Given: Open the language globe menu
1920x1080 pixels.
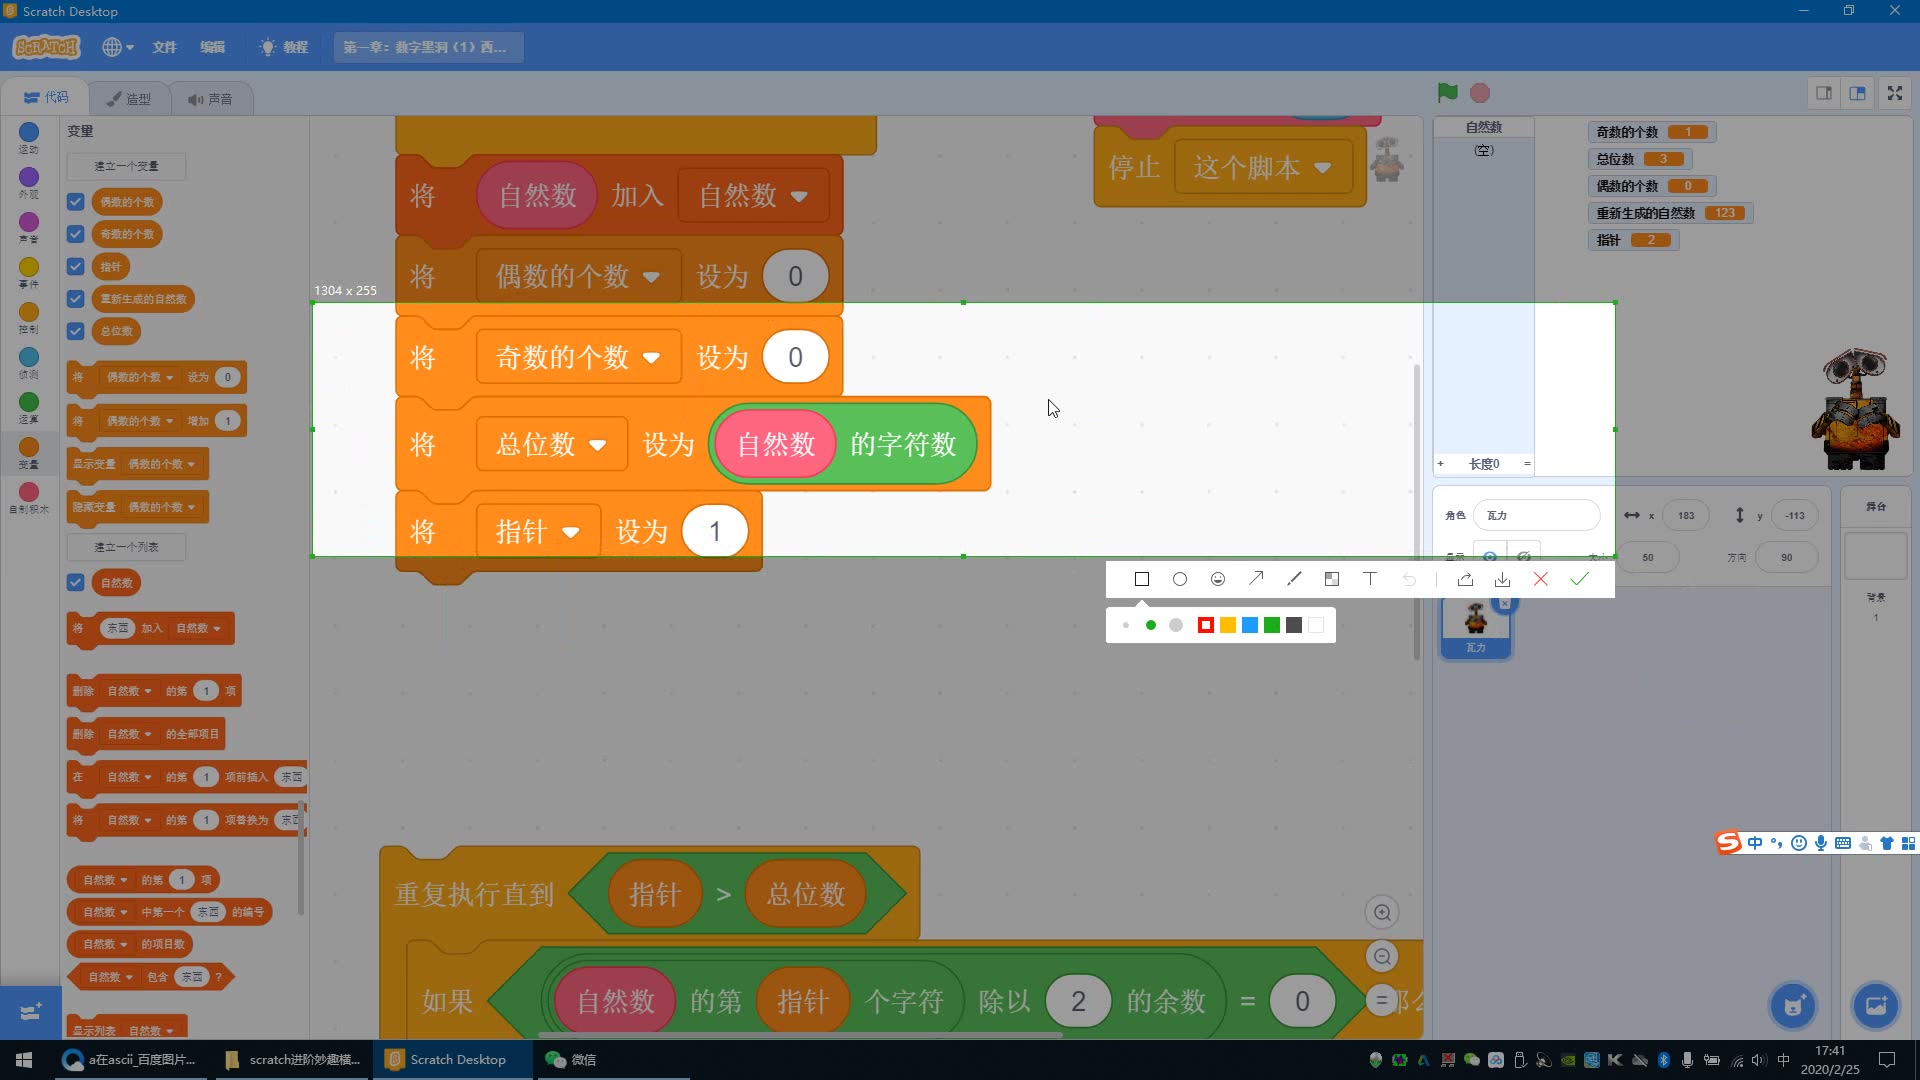Looking at the screenshot, I should point(117,47).
